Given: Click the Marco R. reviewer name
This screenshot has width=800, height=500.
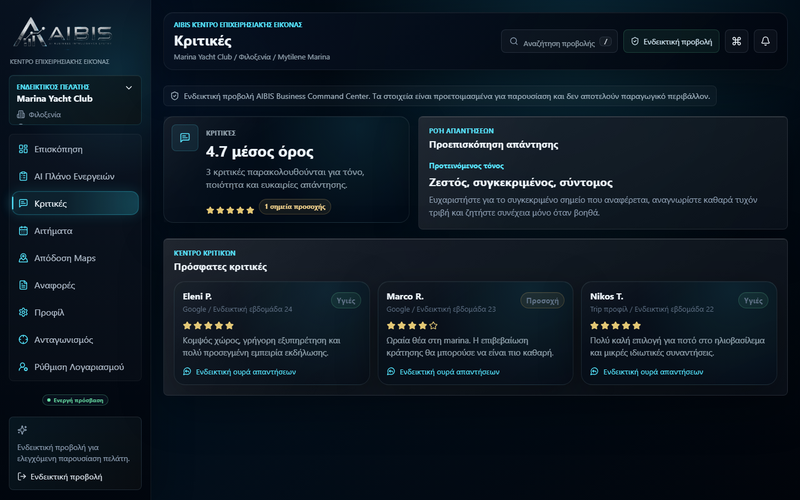Looking at the screenshot, I should point(405,296).
